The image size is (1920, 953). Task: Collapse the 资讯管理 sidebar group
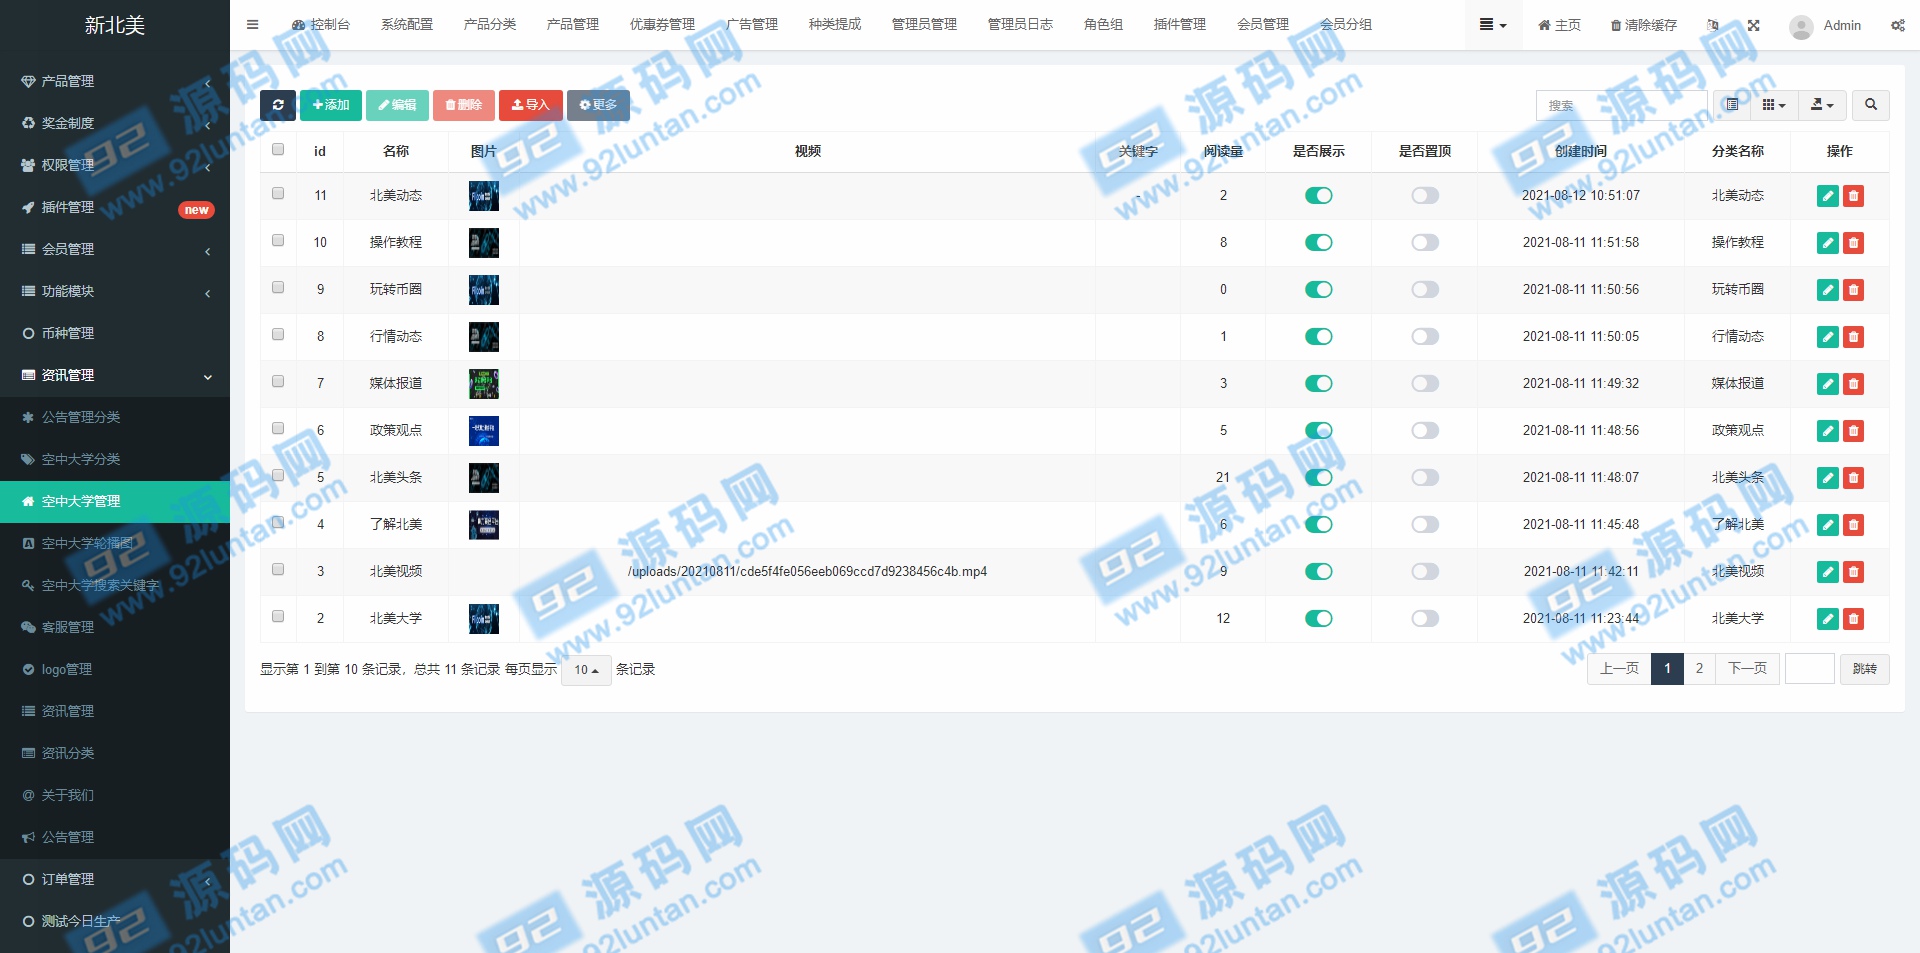point(115,375)
